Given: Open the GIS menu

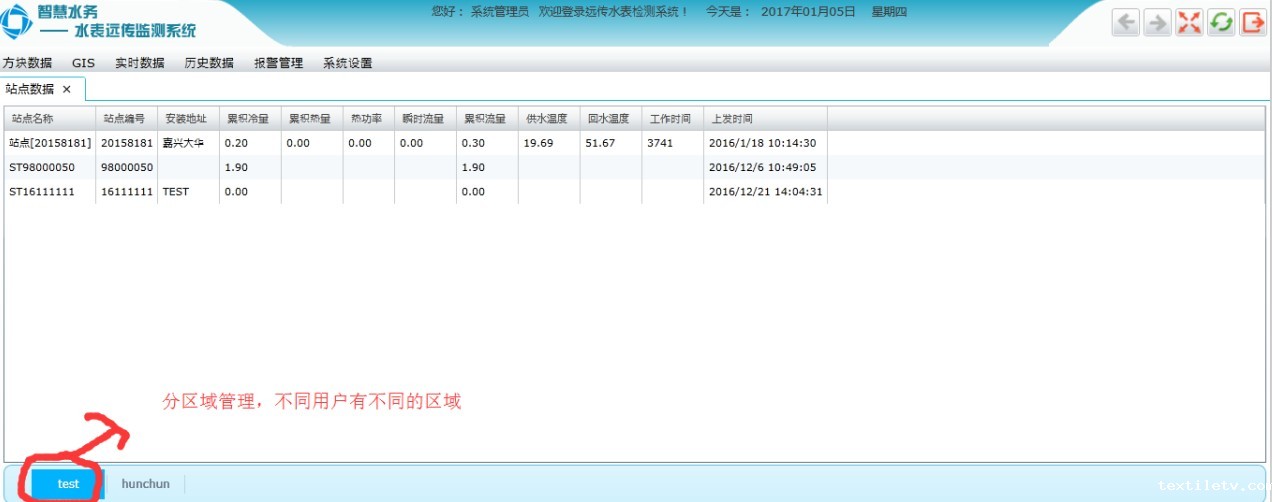Looking at the screenshot, I should coord(83,63).
